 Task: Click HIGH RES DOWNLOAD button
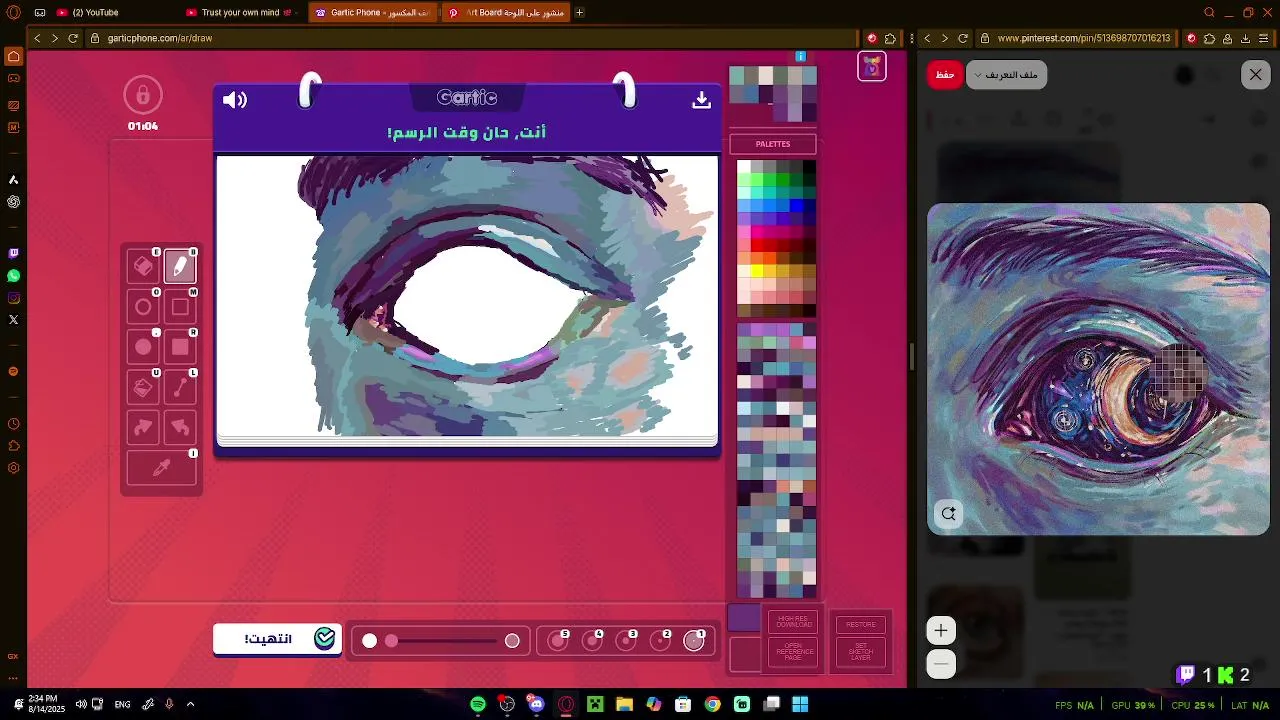click(x=793, y=623)
